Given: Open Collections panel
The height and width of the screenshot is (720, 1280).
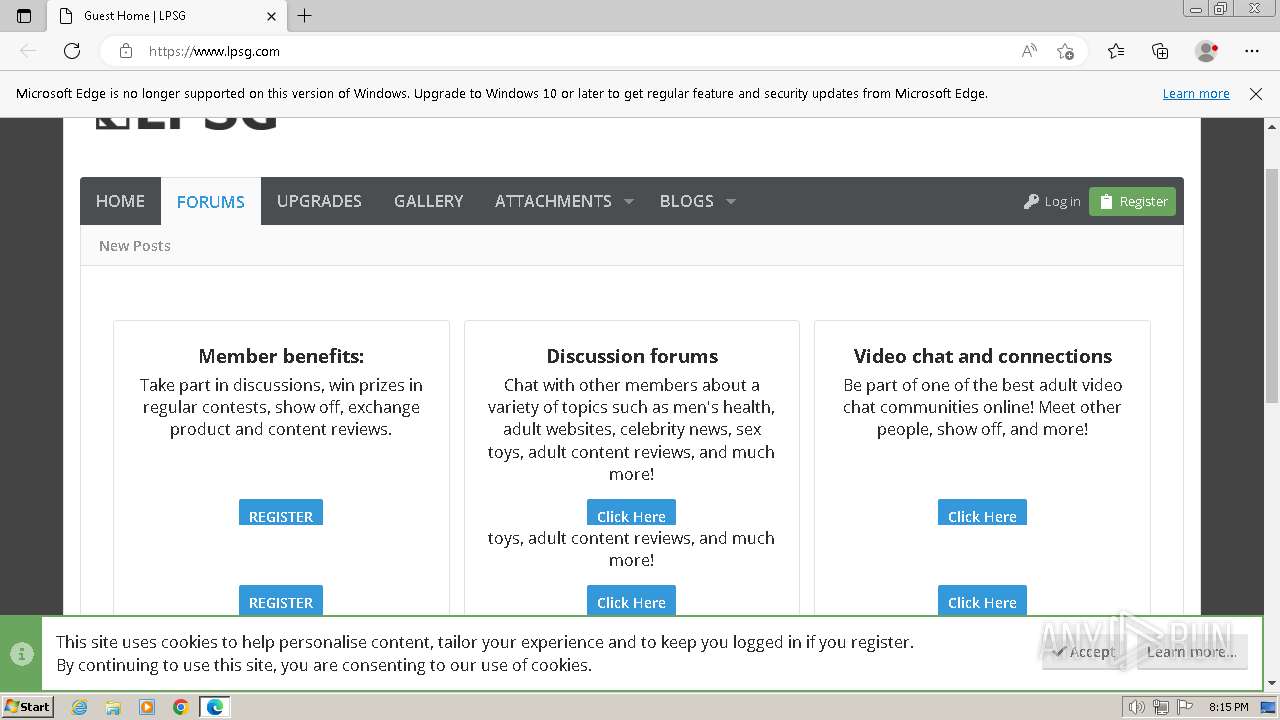Looking at the screenshot, I should coord(1160,51).
